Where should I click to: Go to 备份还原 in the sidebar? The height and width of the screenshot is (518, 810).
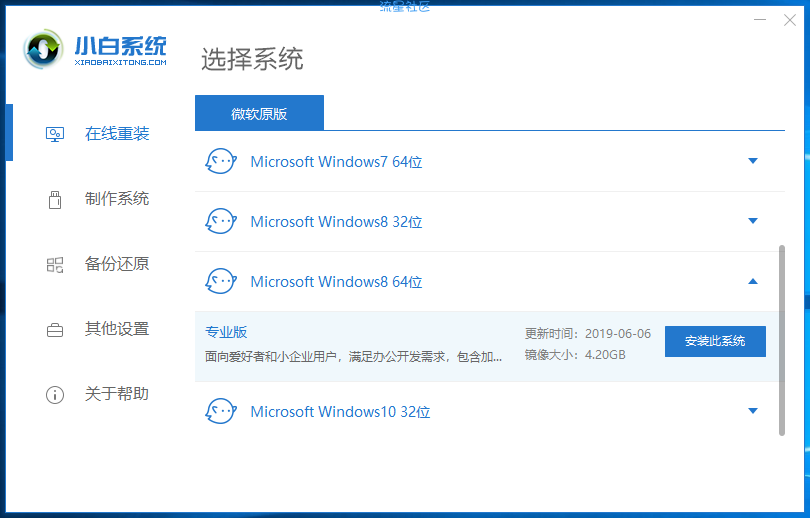[117, 264]
